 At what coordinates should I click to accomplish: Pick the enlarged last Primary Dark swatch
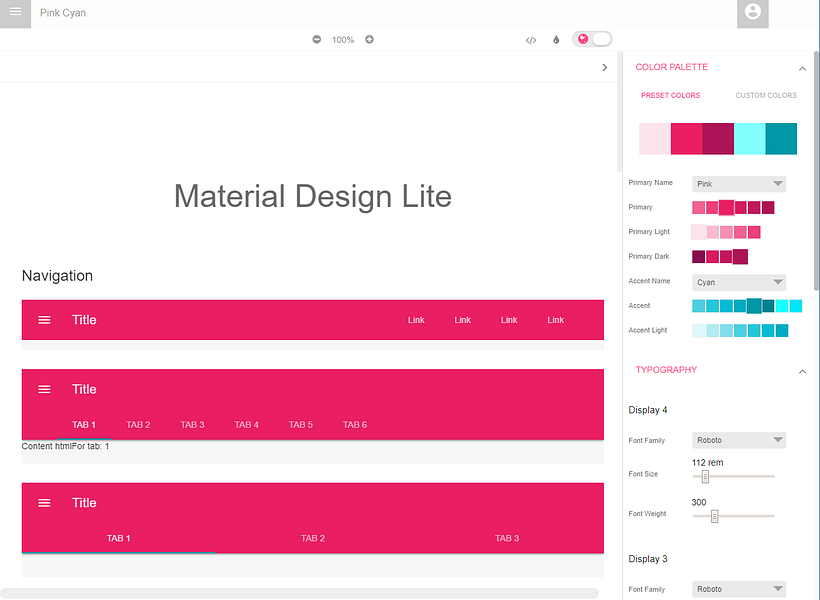point(740,257)
